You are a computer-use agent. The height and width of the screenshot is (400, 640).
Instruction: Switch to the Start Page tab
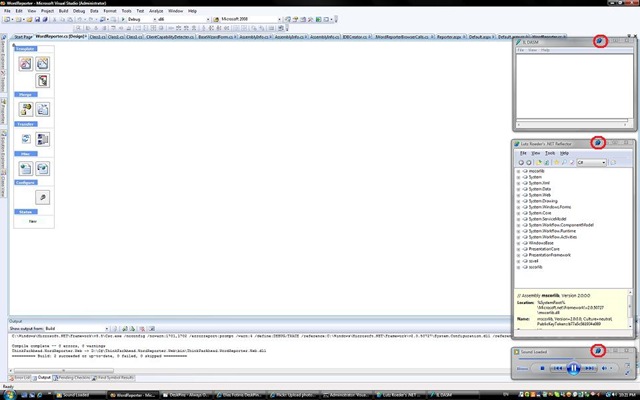(x=23, y=37)
